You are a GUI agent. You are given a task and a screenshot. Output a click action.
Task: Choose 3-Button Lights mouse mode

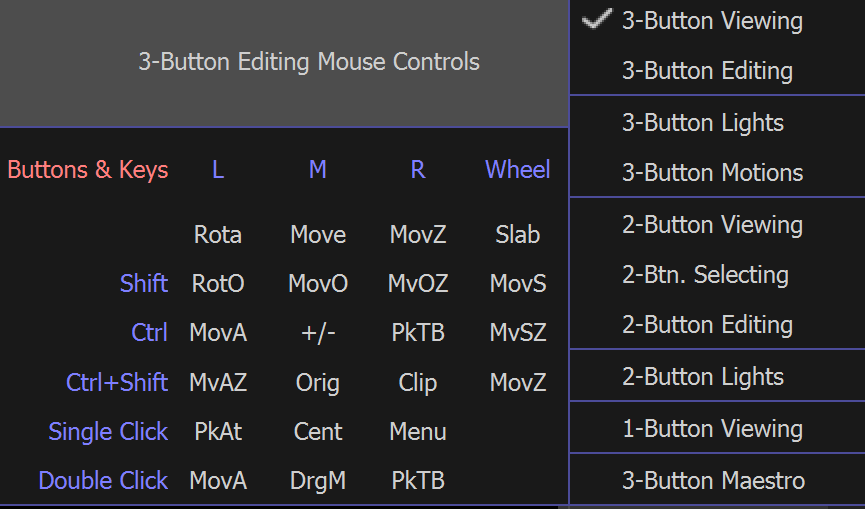702,123
